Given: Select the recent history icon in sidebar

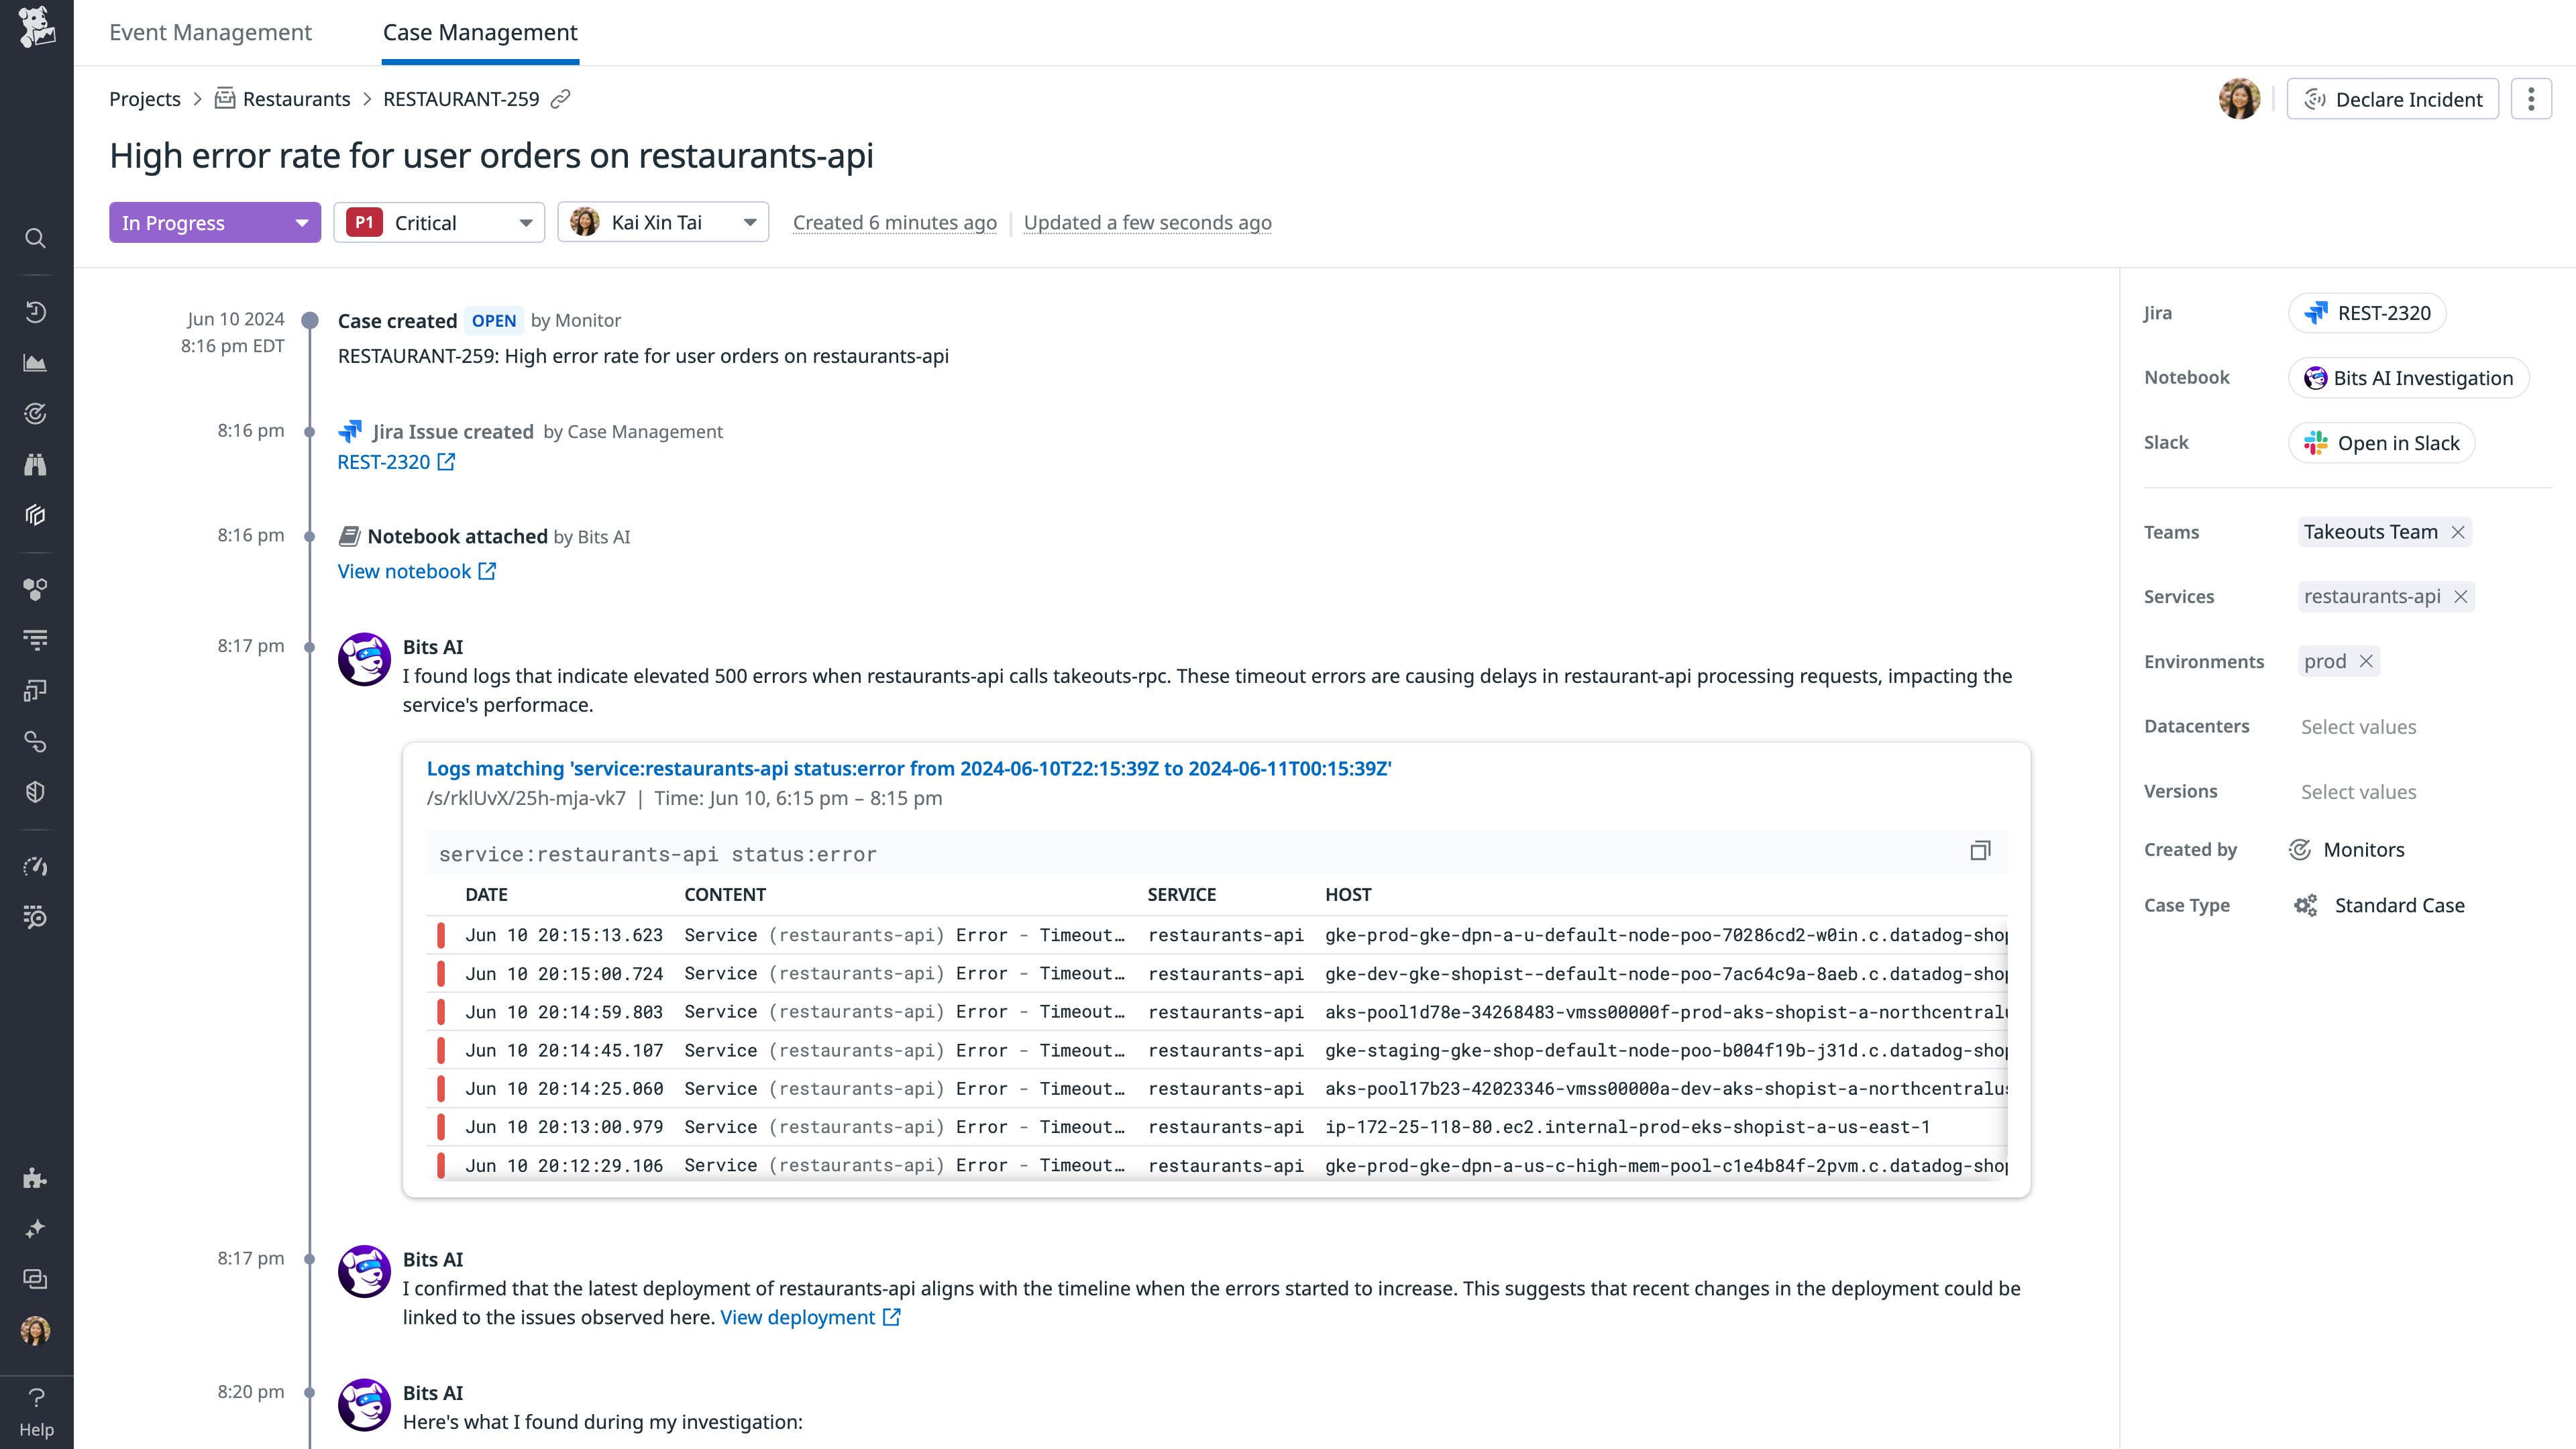Looking at the screenshot, I should click(36, 311).
